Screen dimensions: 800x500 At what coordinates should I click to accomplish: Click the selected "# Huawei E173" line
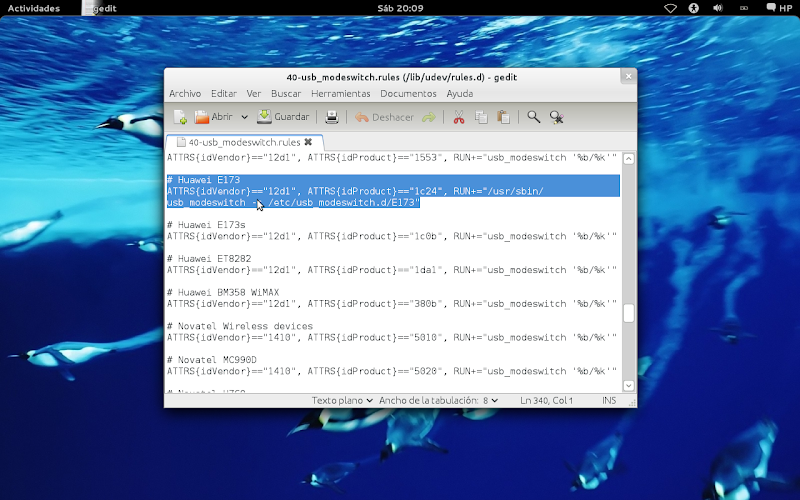pyautogui.click(x=204, y=180)
